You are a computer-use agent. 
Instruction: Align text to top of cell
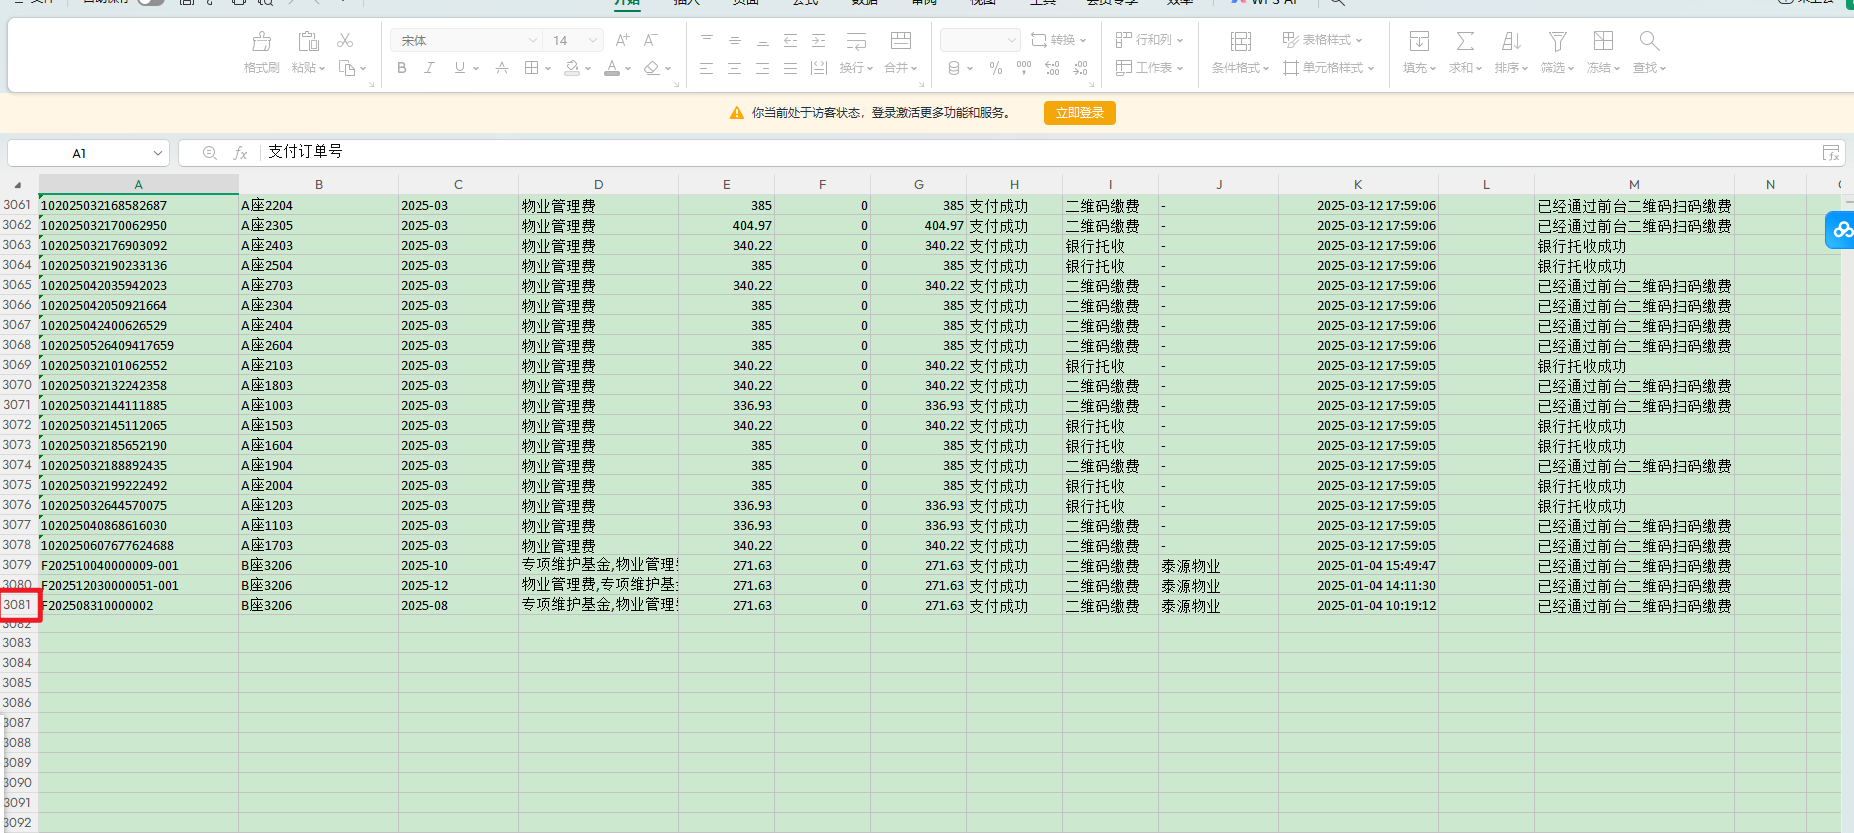[x=707, y=40]
